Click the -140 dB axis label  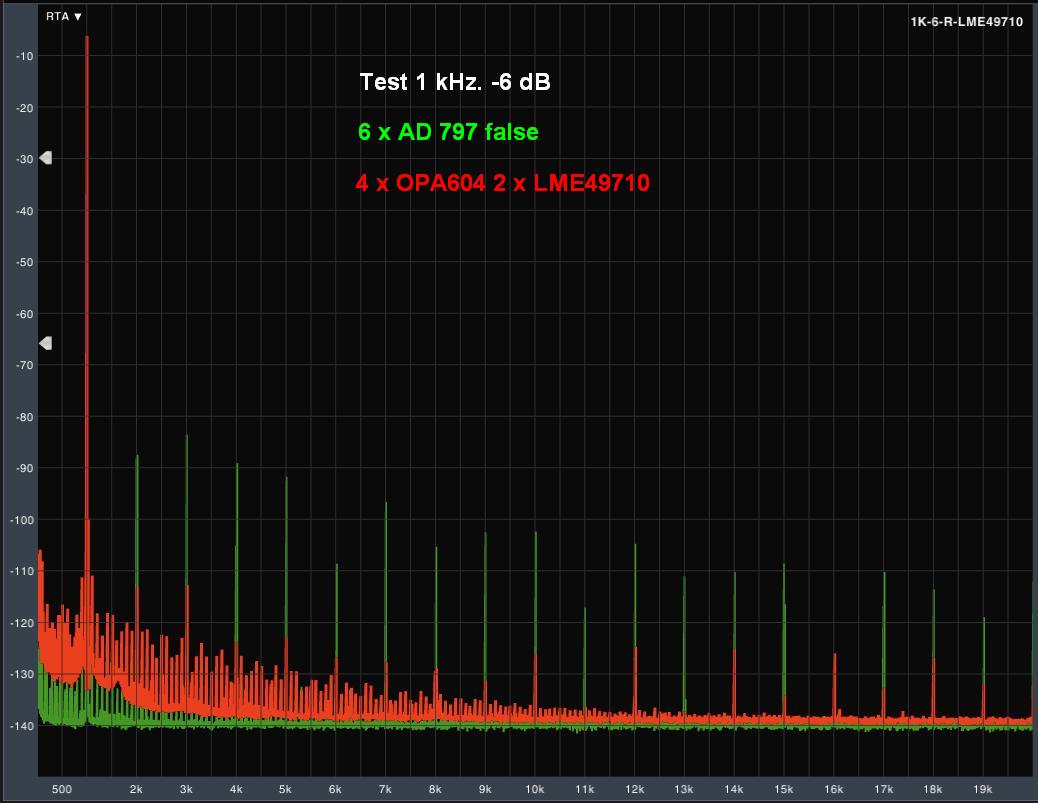point(23,726)
